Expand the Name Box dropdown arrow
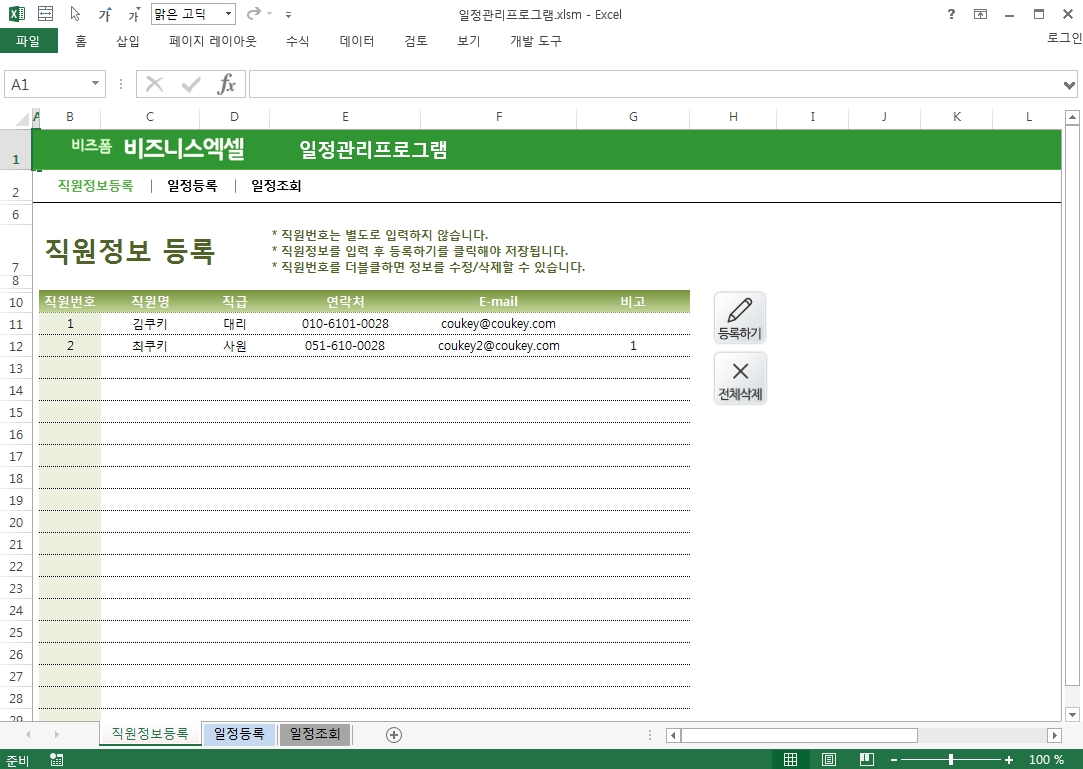 click(x=96, y=85)
